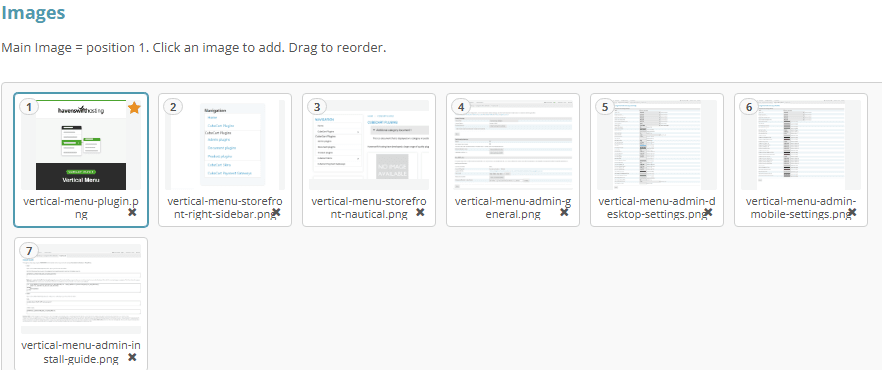Click position badge number 1
Viewport: 882px width, 370px height.
point(29,107)
